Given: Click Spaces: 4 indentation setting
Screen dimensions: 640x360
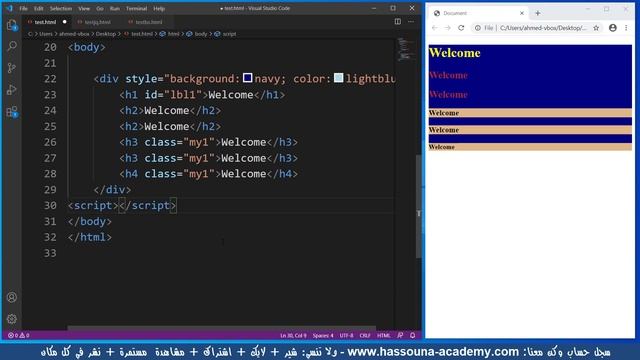Looking at the screenshot, I should point(323,336).
